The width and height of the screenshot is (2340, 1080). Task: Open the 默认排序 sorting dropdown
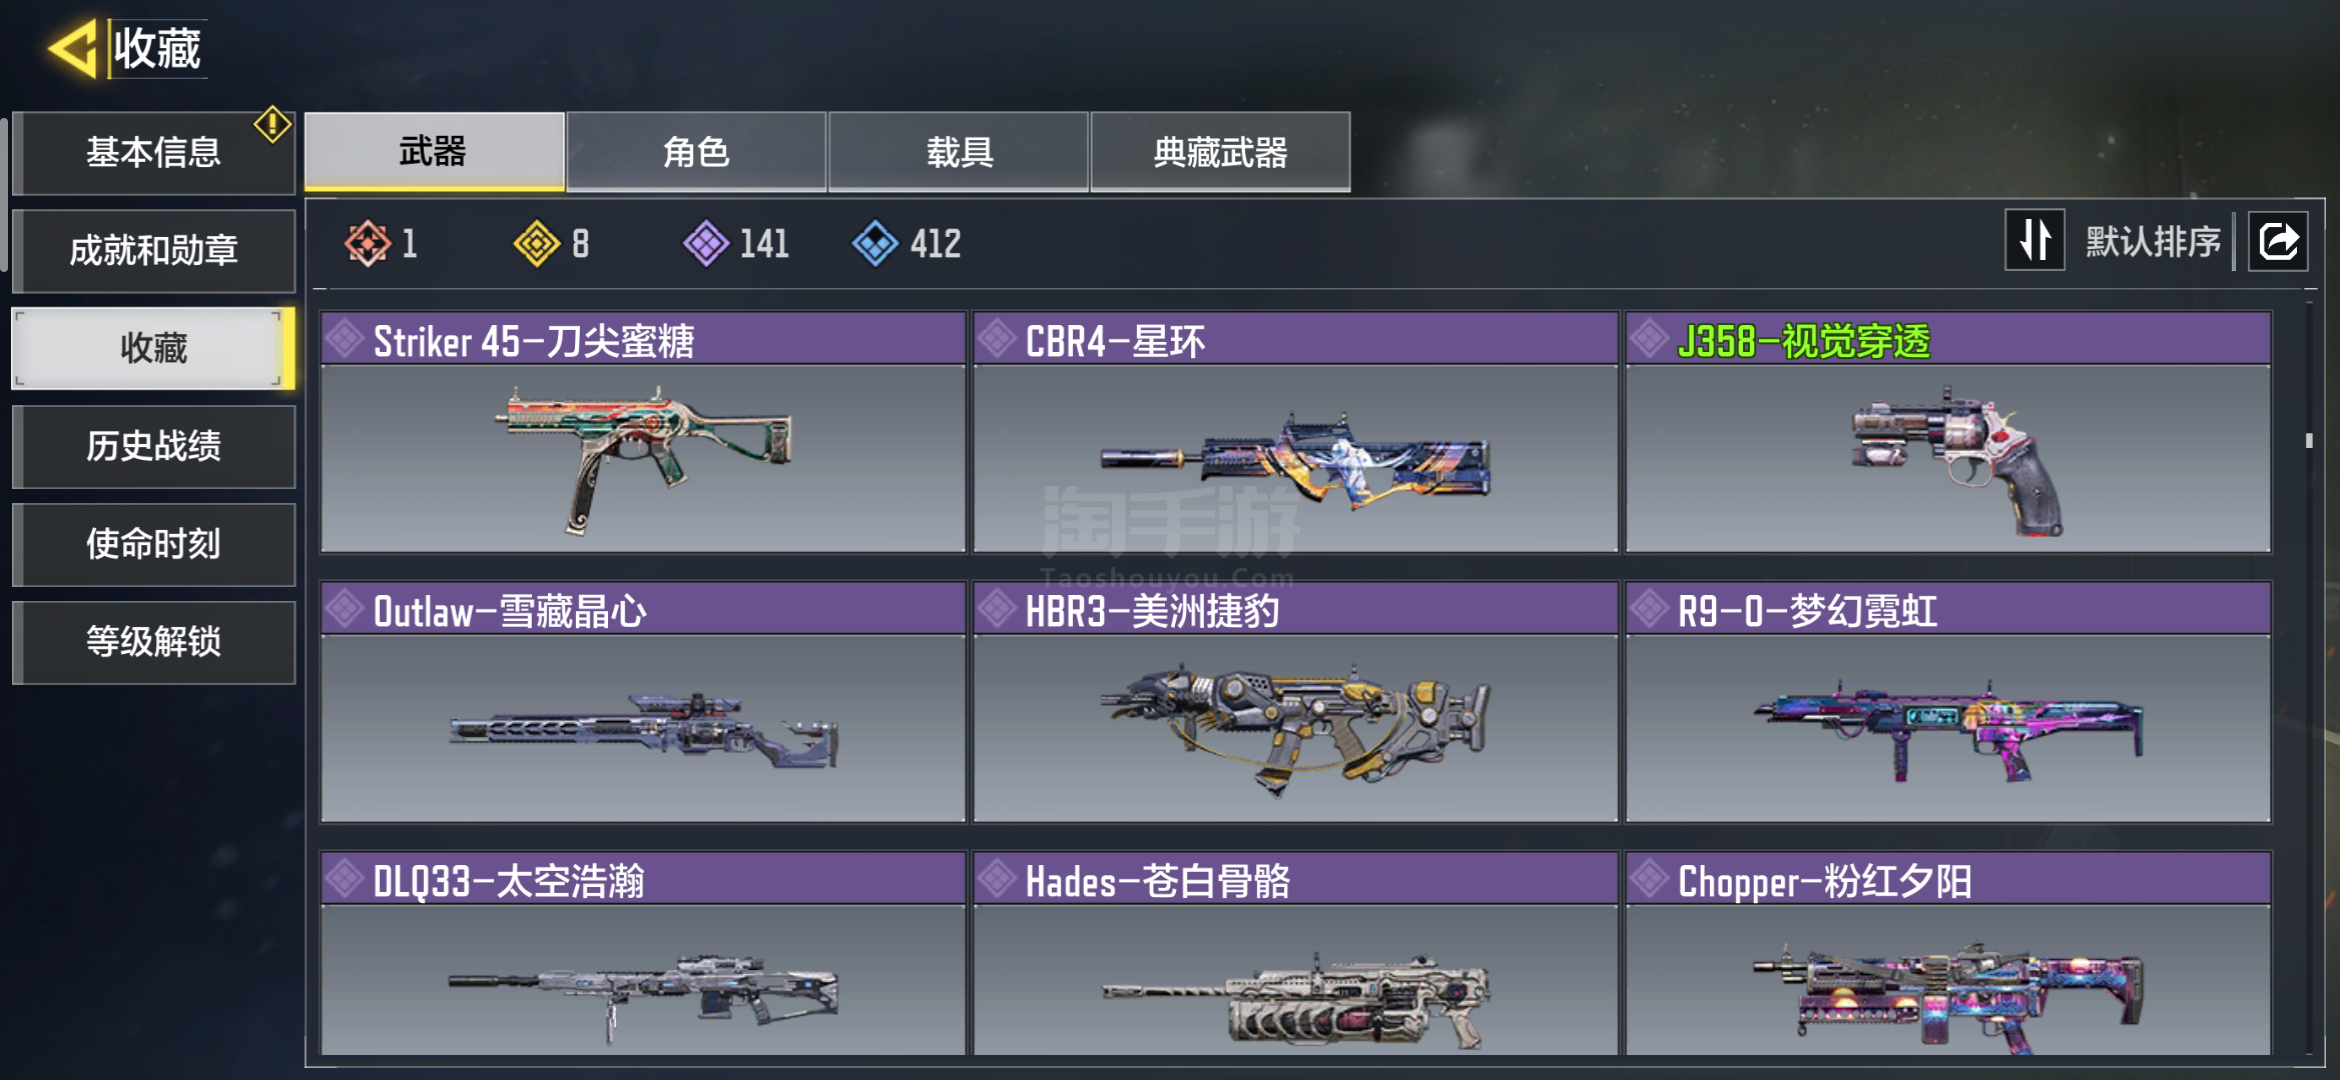pyautogui.click(x=2153, y=242)
